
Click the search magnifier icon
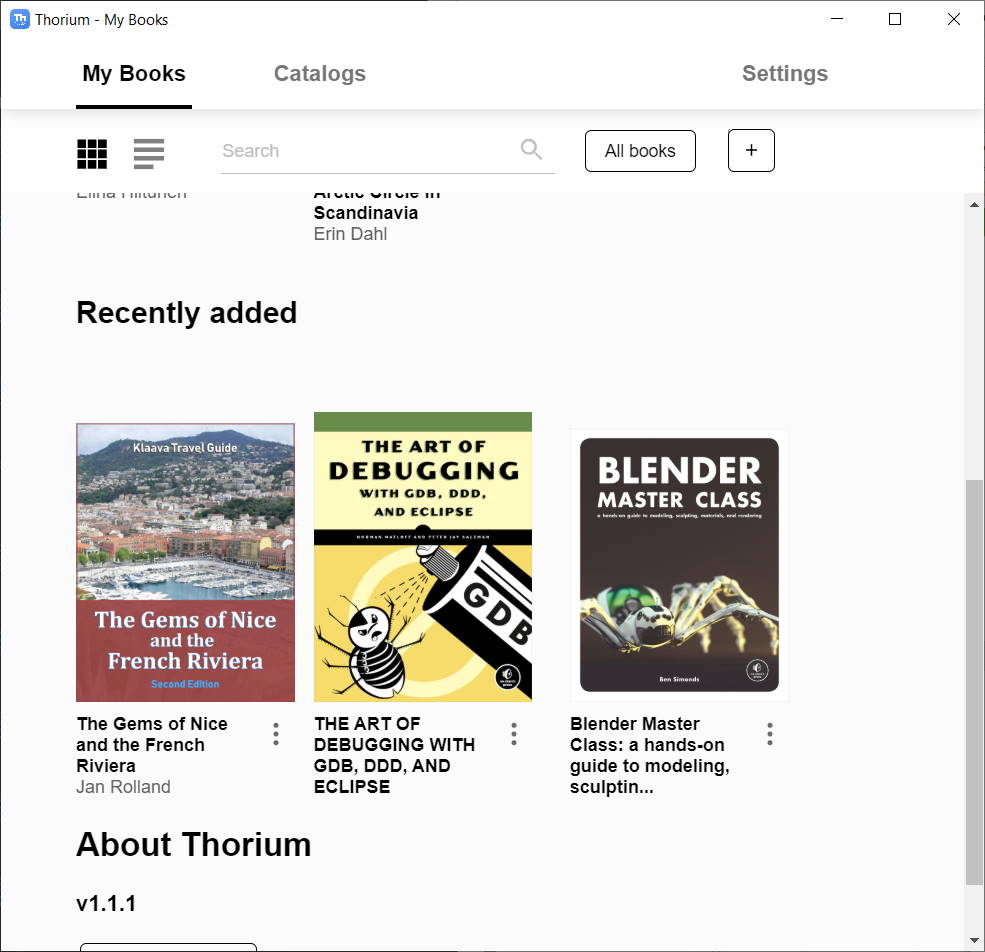tap(531, 150)
